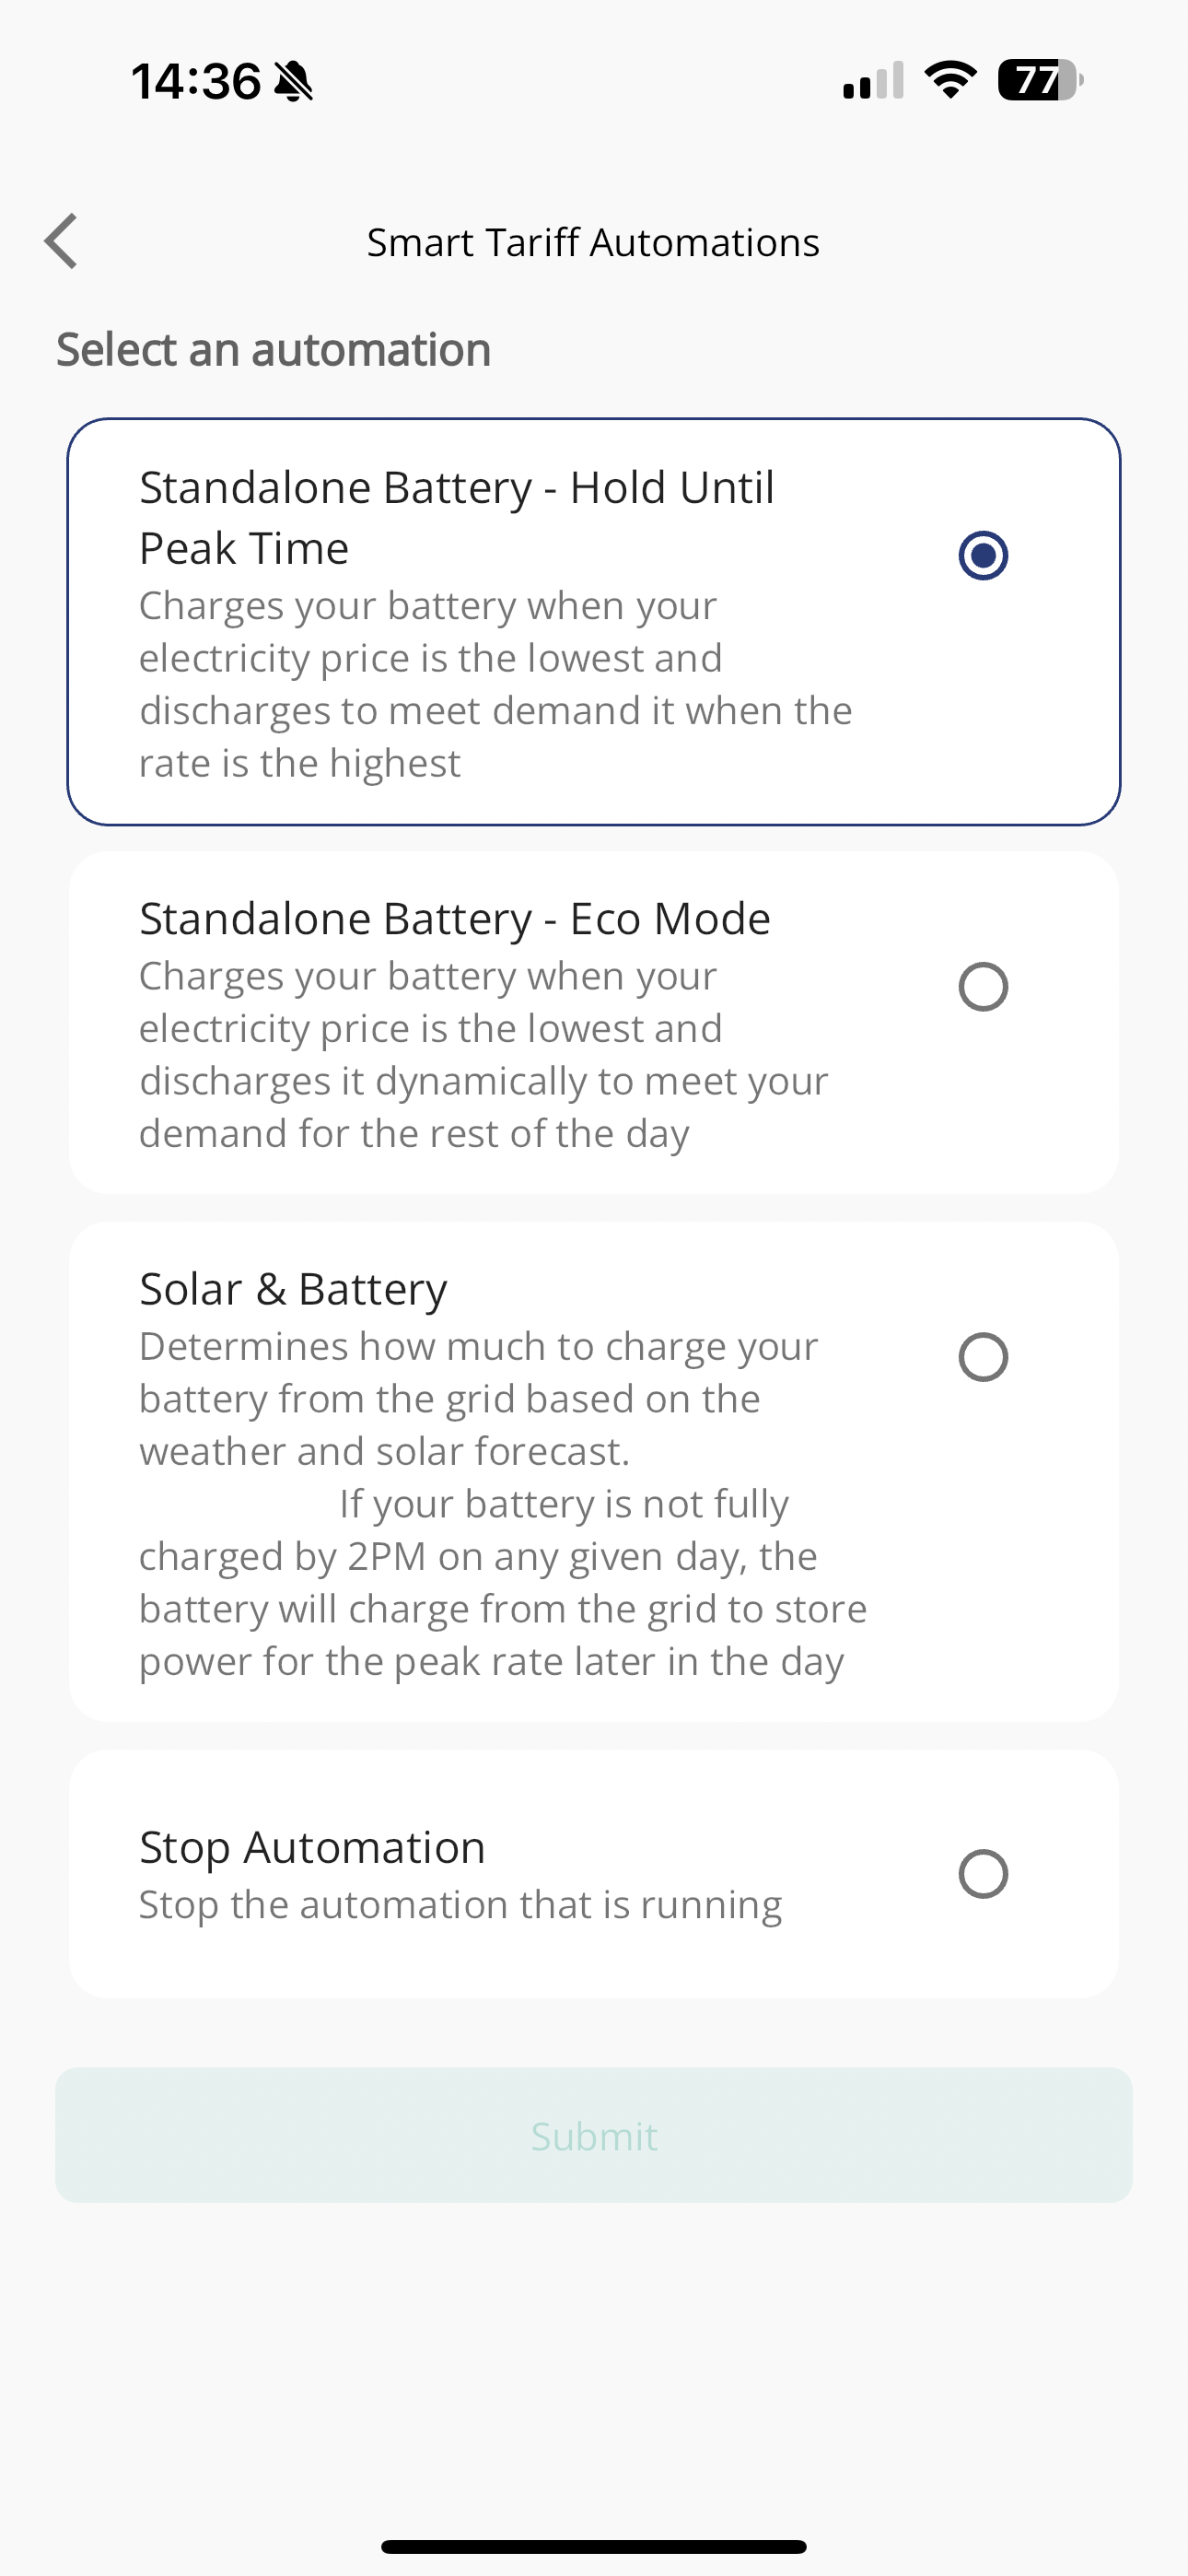
Task: Tap 'Stop the automation that is running' text
Action: (460, 1905)
